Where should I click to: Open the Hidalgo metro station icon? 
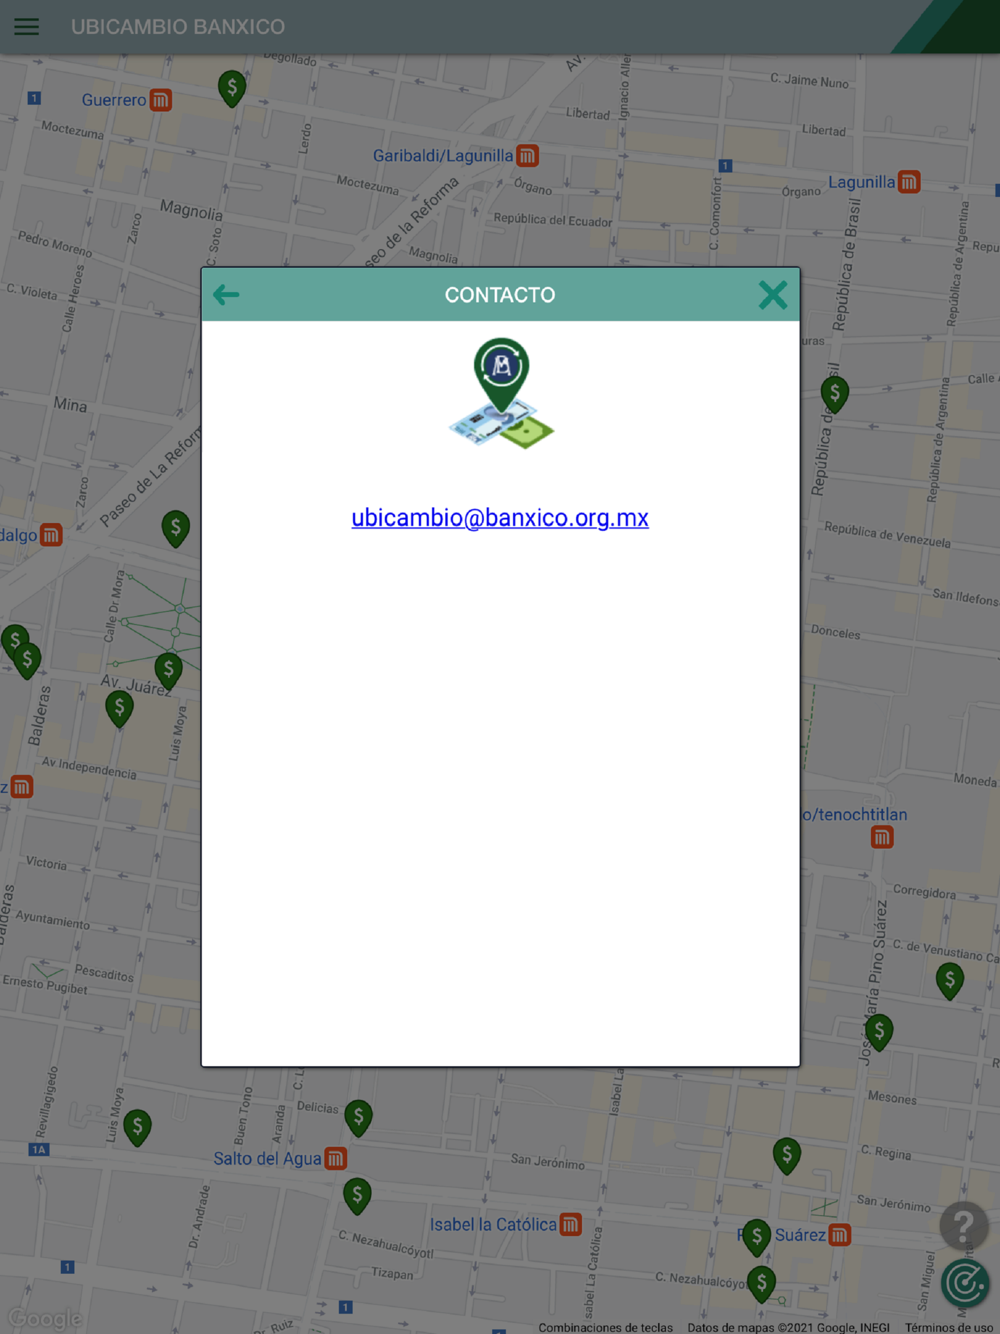(51, 535)
